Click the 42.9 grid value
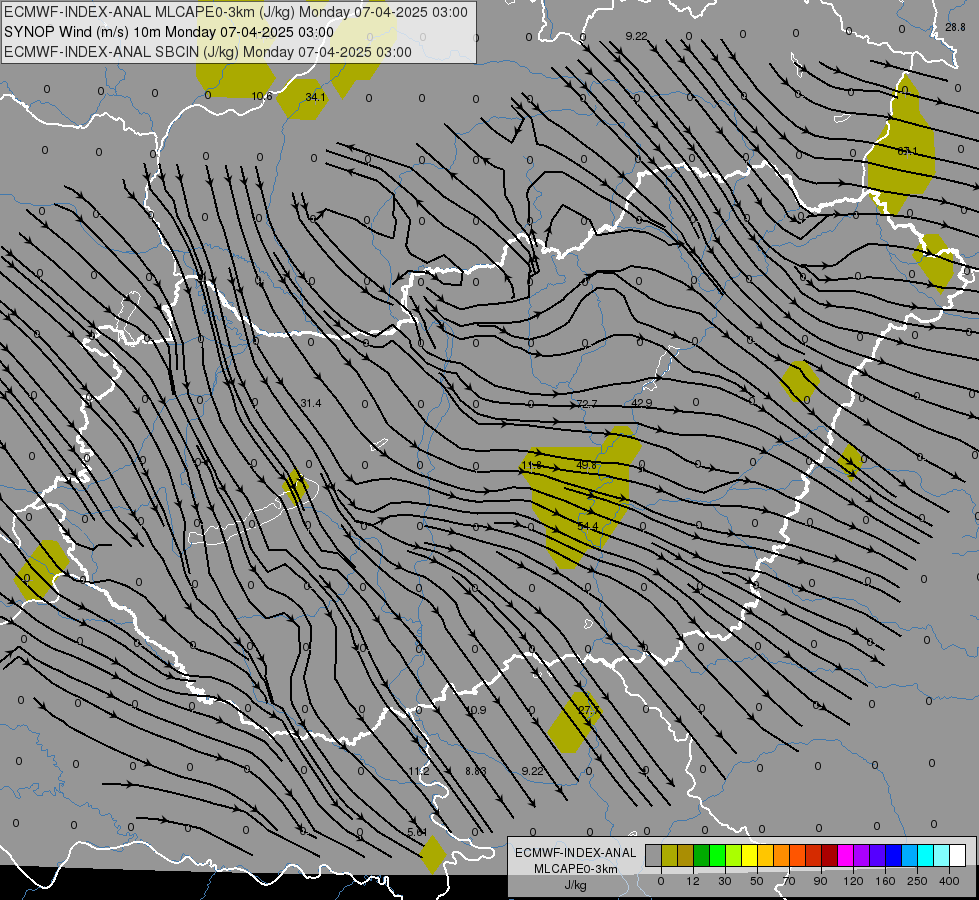Image resolution: width=979 pixels, height=900 pixels. click(x=642, y=403)
